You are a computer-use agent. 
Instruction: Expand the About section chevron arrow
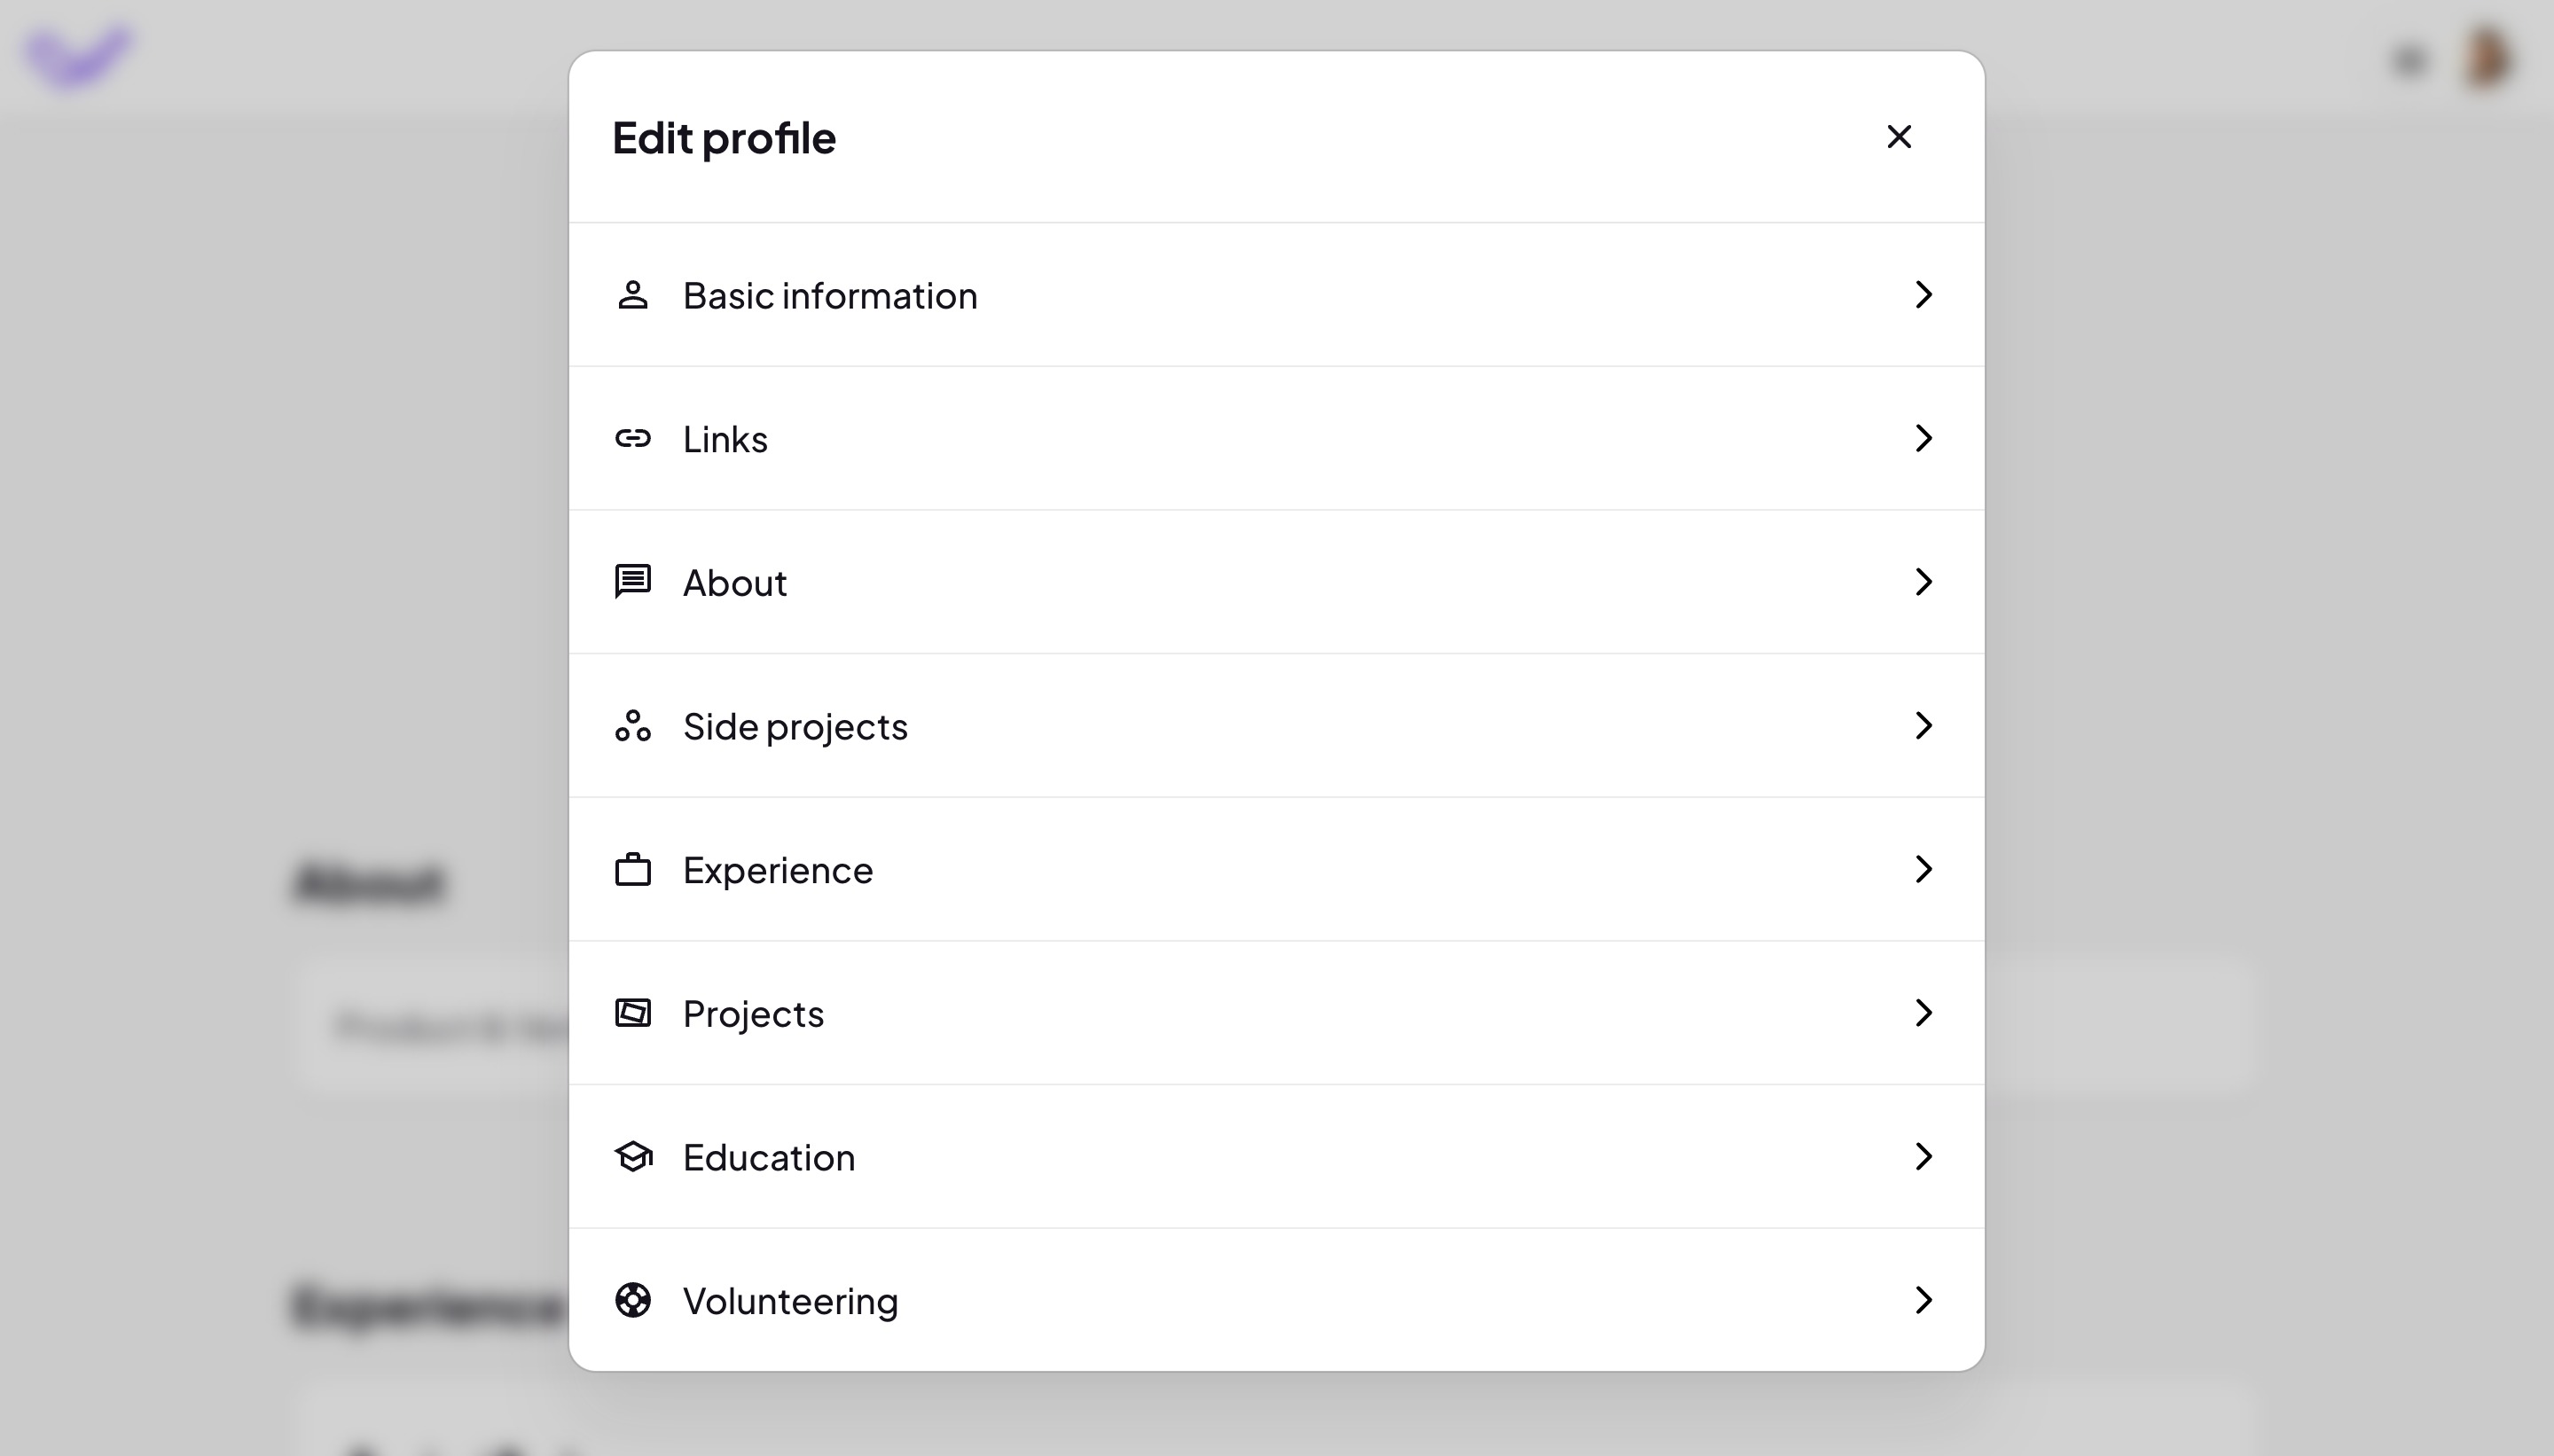[x=1922, y=582]
